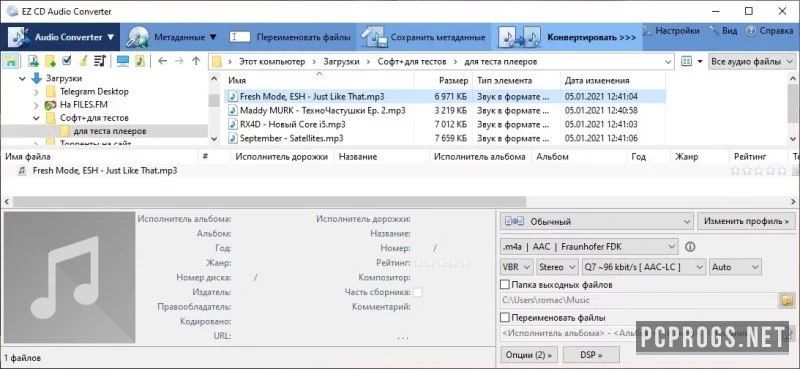Click the playlist music-note icon
Viewport: 800px width, 369px height.
(x=100, y=61)
